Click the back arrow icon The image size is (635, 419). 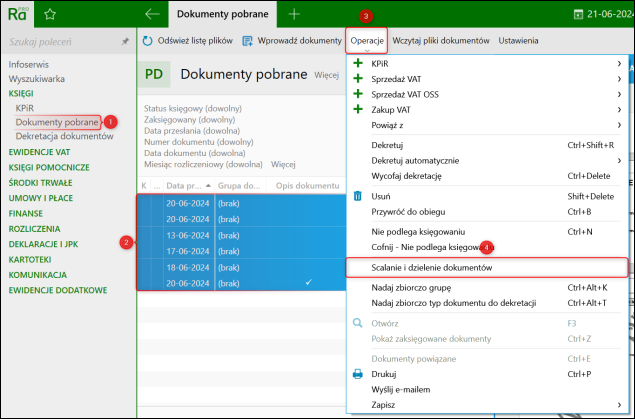(152, 14)
